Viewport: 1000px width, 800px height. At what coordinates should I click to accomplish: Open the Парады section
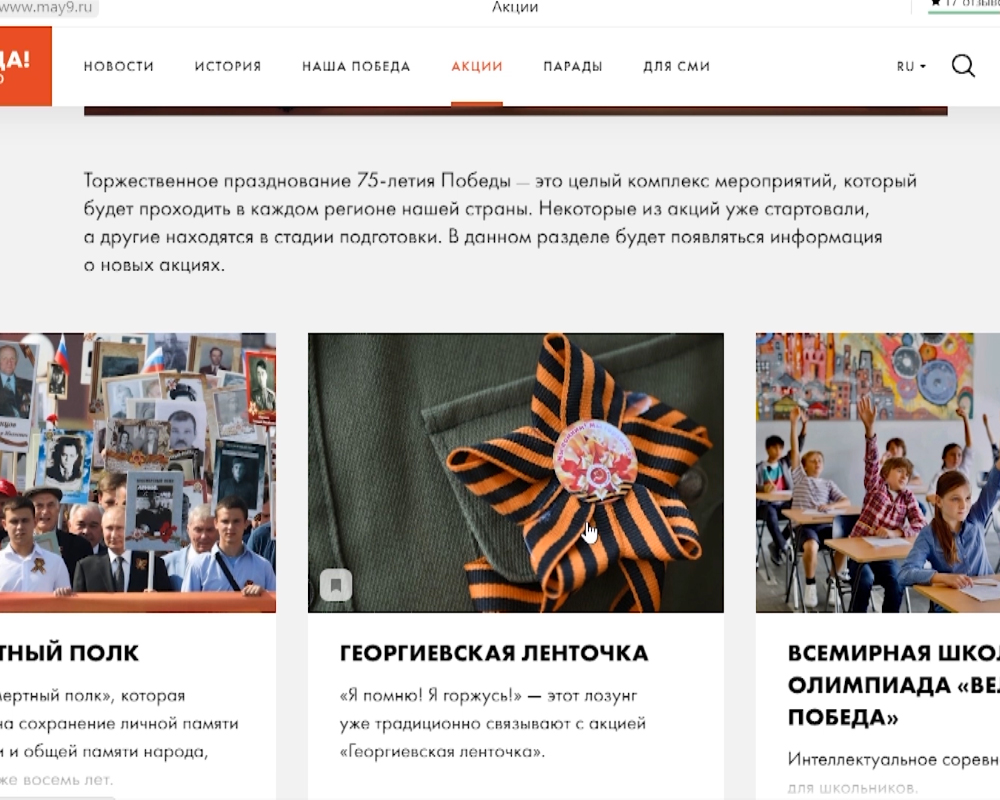point(573,66)
